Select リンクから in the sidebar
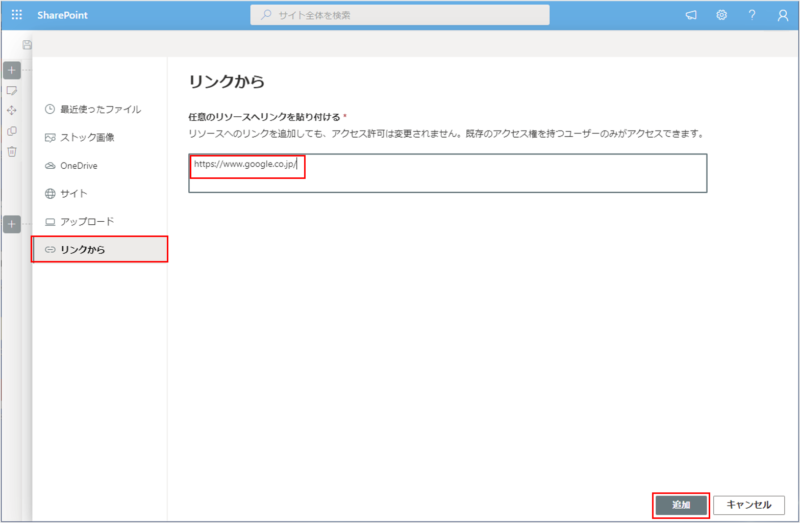 click(x=100, y=249)
